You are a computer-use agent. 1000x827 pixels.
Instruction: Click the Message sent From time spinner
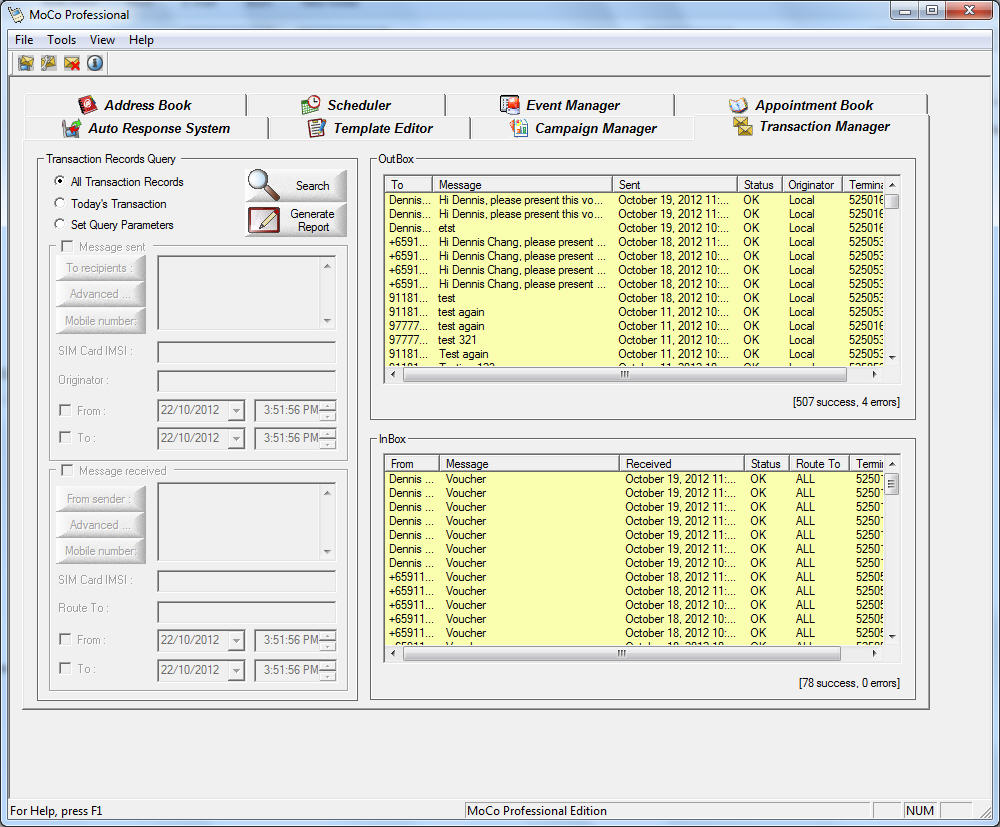click(x=328, y=411)
